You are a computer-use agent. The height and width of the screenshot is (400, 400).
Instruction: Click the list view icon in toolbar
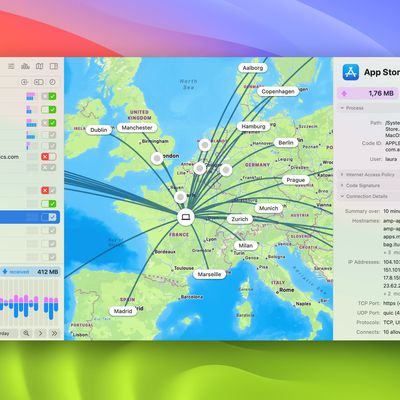(x=11, y=66)
